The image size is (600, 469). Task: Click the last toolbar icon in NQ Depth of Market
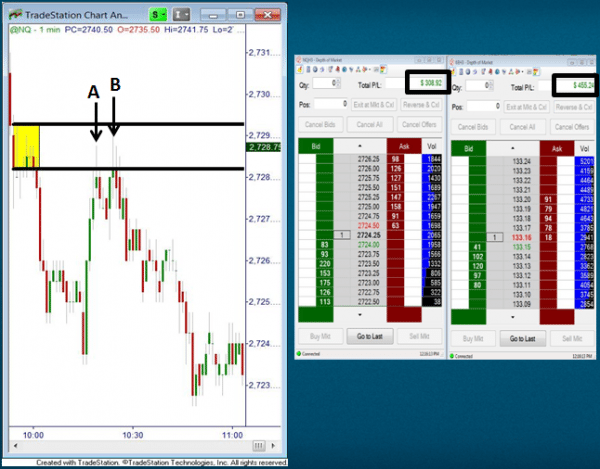point(382,71)
